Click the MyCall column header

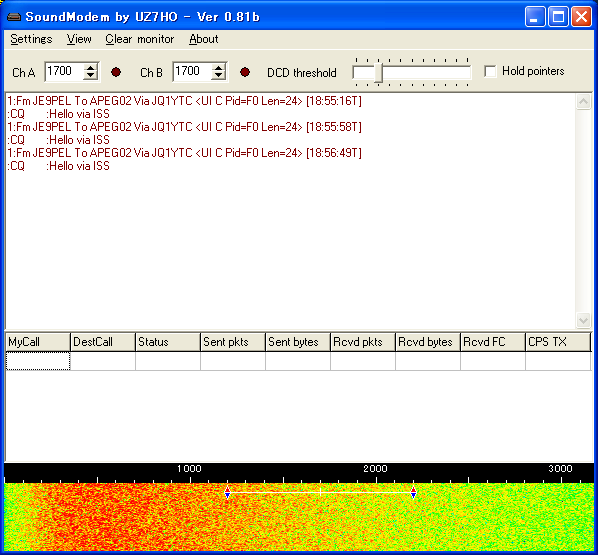pos(38,342)
